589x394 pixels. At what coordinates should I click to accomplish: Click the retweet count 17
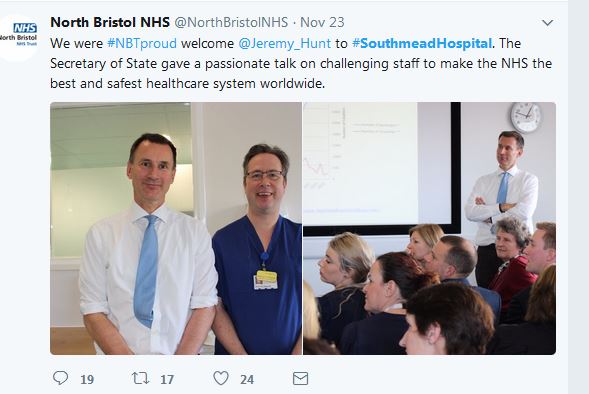click(167, 379)
